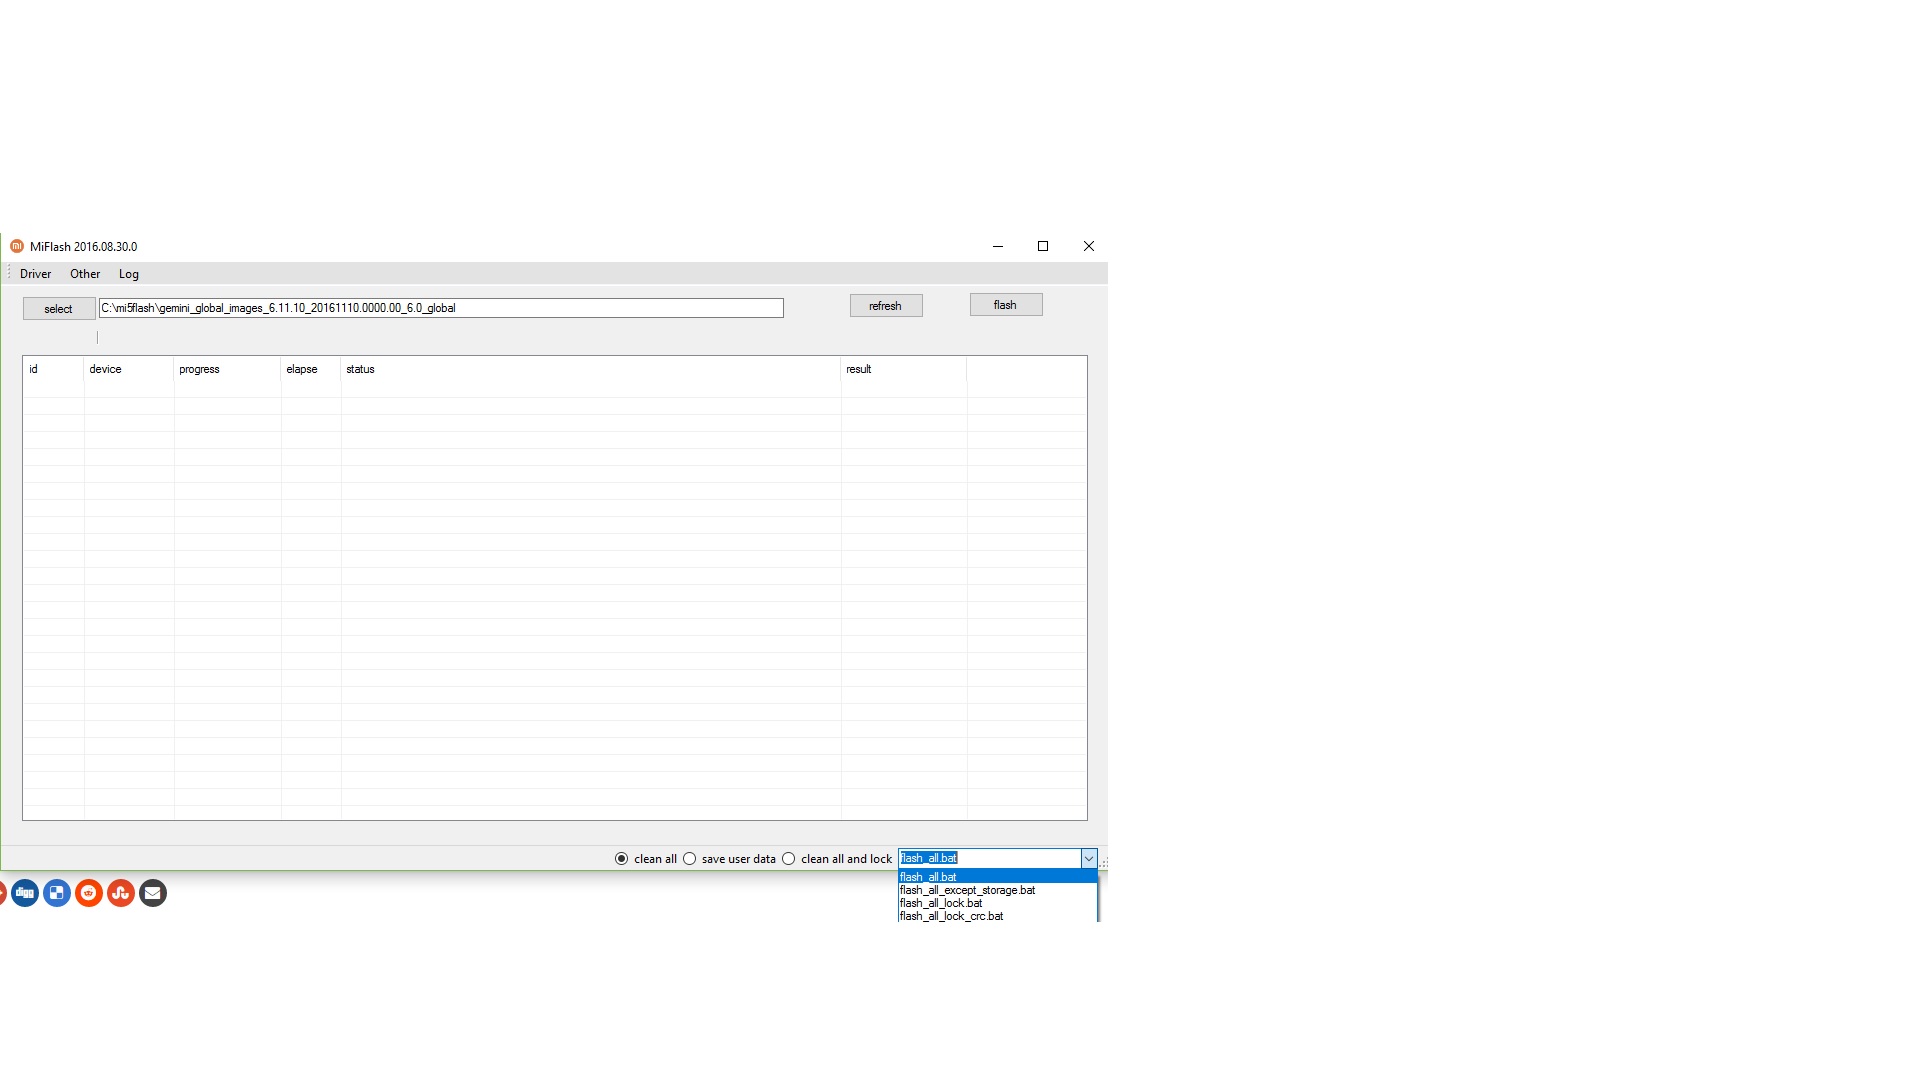Click the ROM folder path field
This screenshot has width=1920, height=1080.
click(440, 308)
